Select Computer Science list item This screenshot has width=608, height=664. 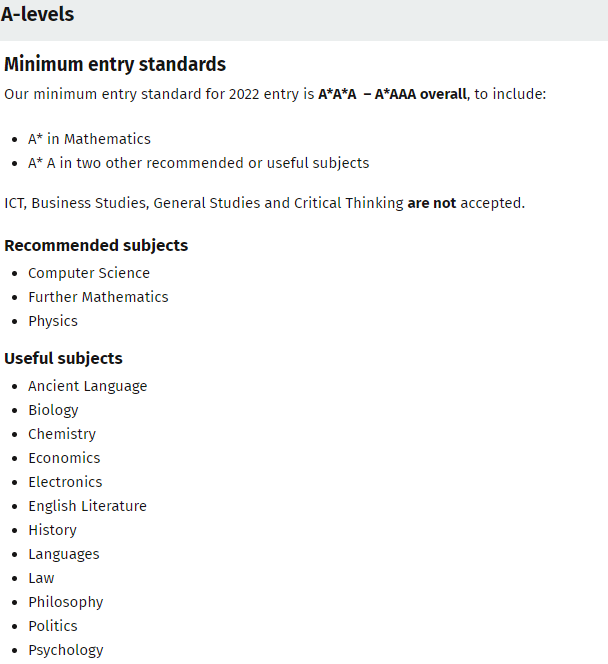tap(89, 273)
